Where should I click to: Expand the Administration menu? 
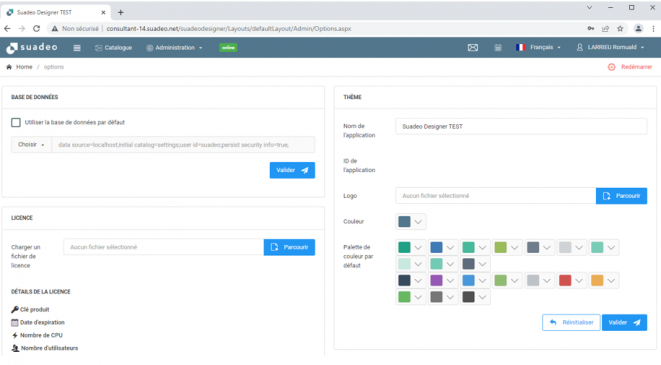point(174,48)
